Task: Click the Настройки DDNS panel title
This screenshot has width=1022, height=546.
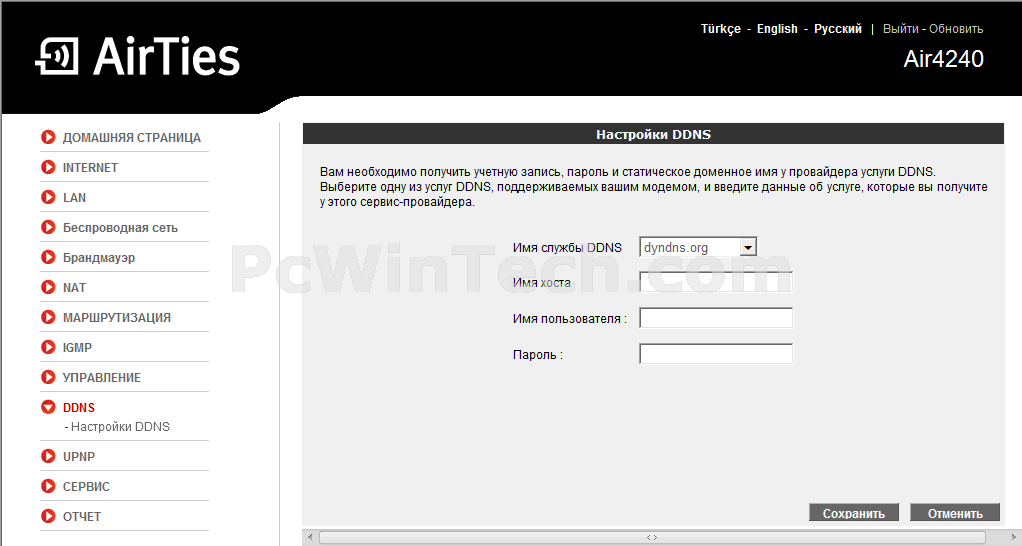Action: tap(653, 134)
